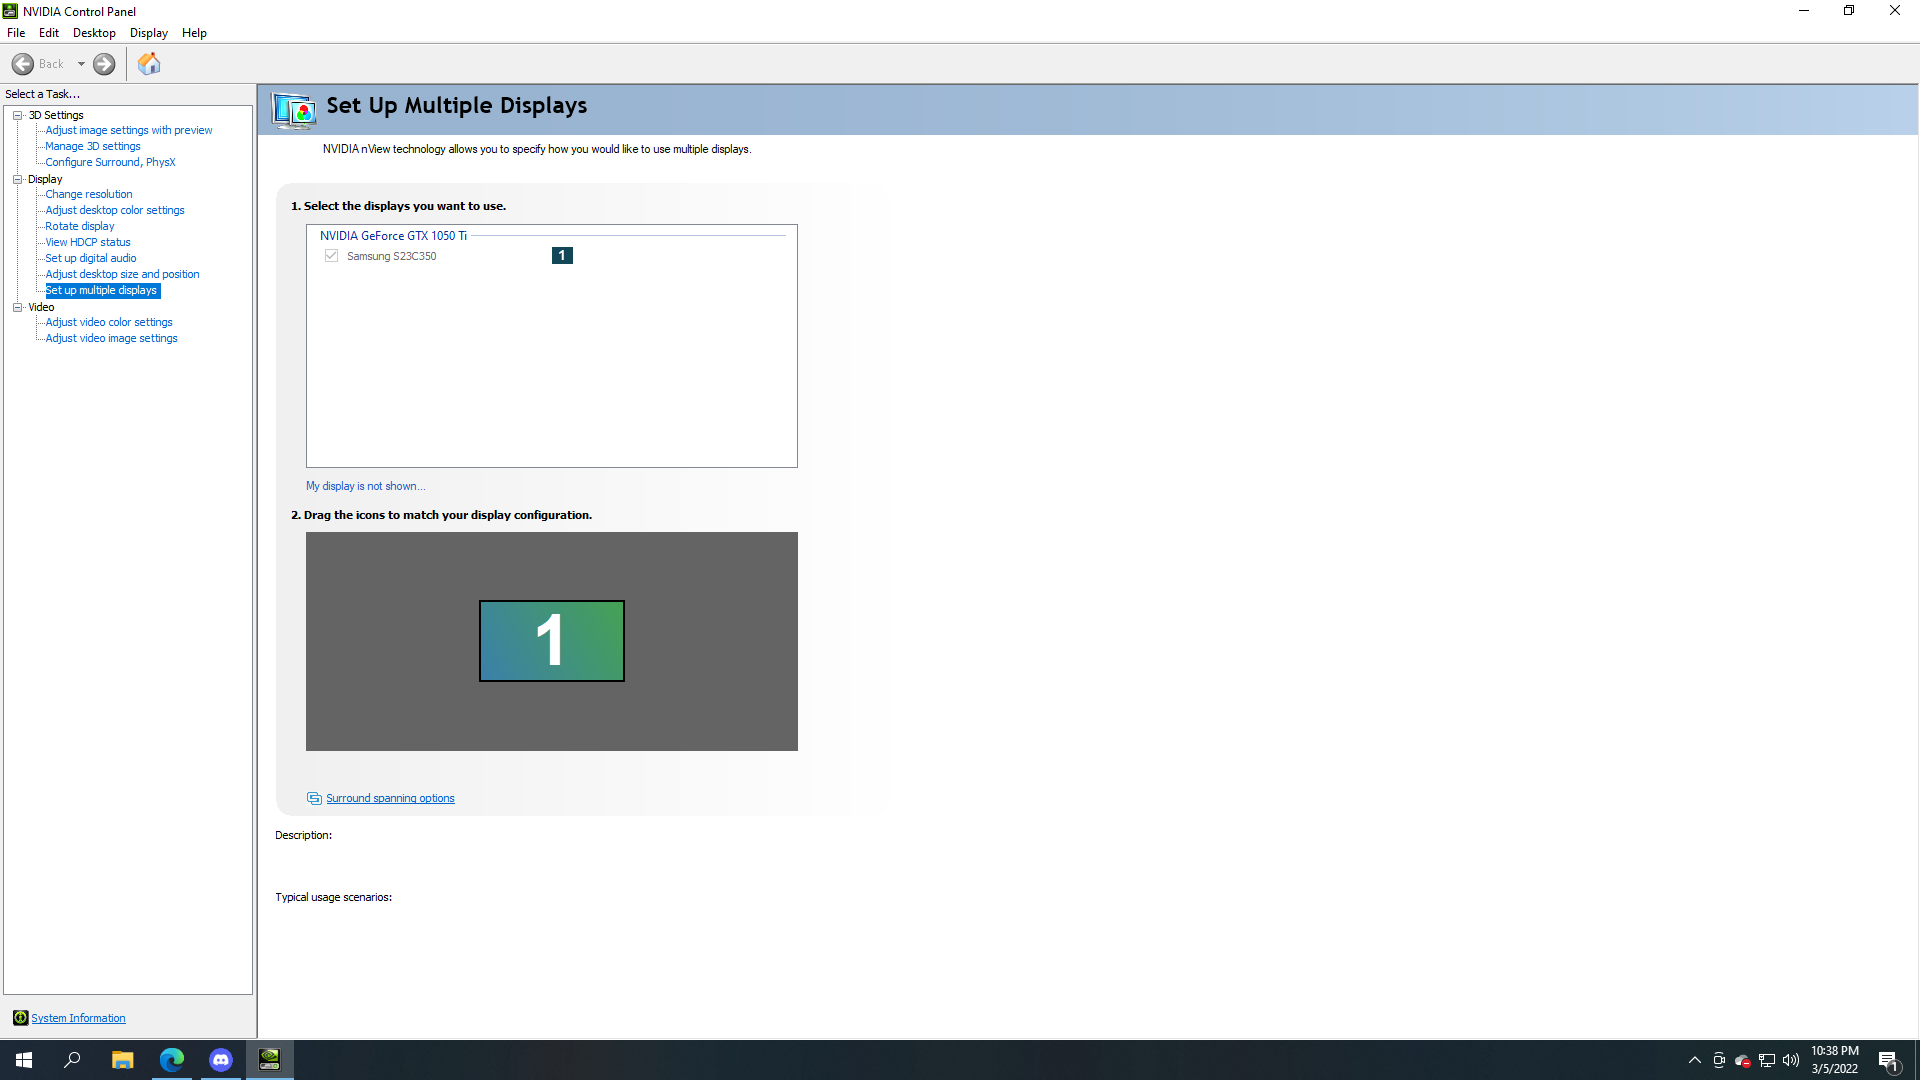Select the display 1 monitor thumbnail
Image resolution: width=1920 pixels, height=1080 pixels.
pos(552,641)
